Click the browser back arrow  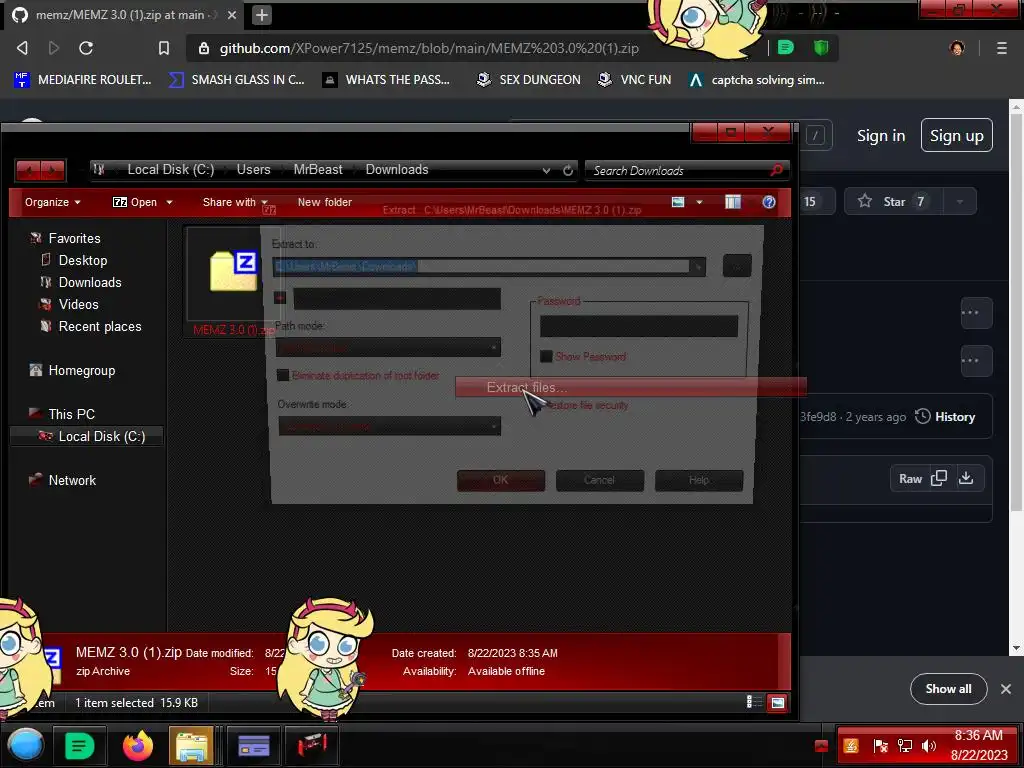pyautogui.click(x=22, y=48)
